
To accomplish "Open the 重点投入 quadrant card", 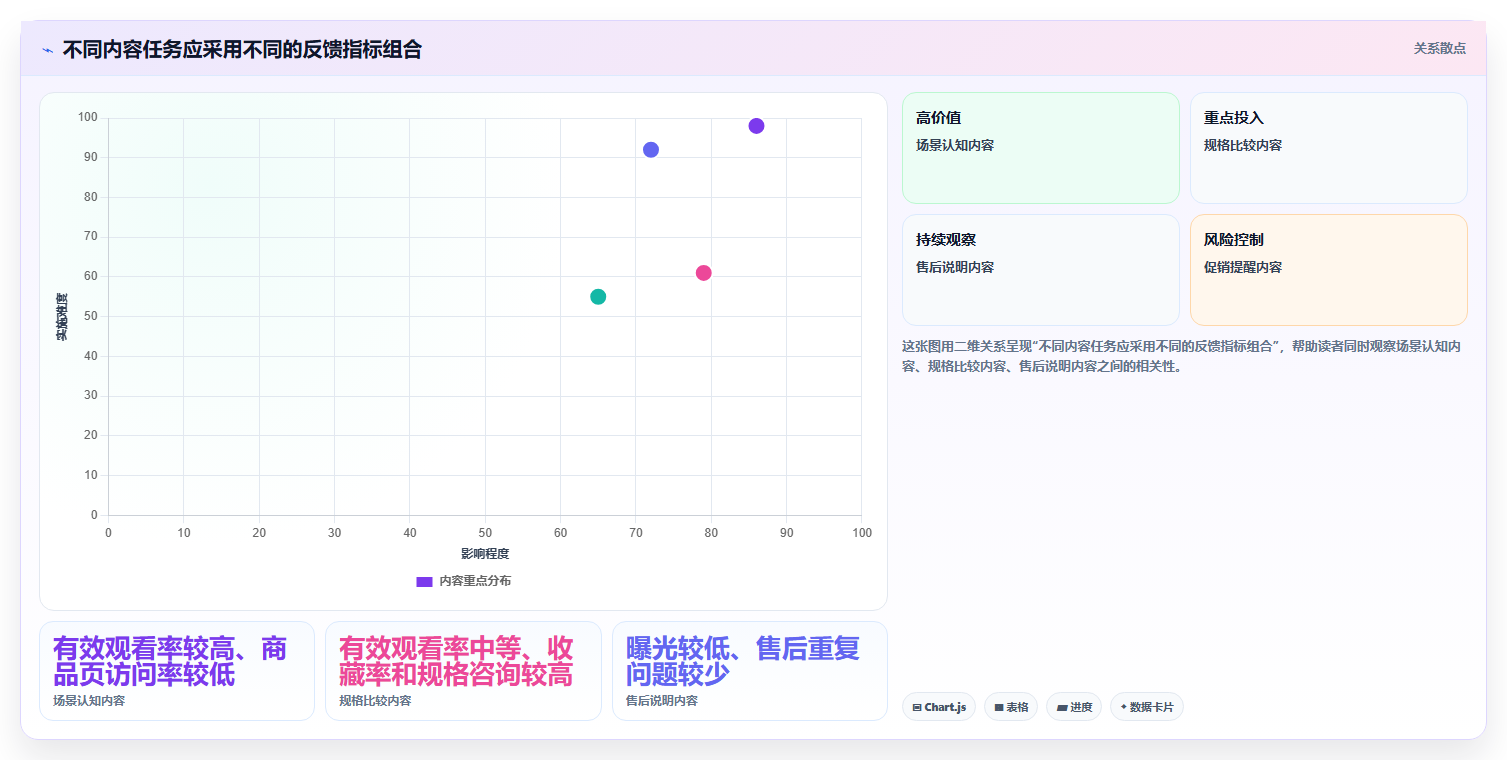I will click(x=1329, y=148).
